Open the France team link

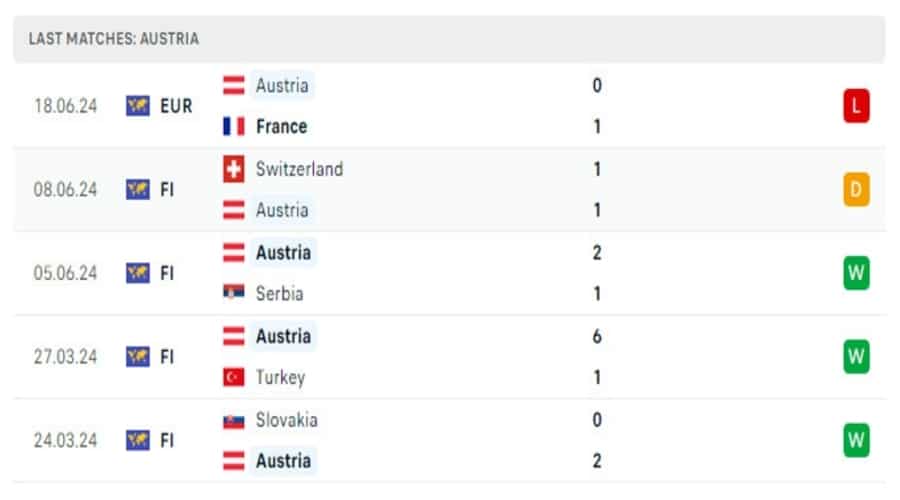pyautogui.click(x=281, y=127)
